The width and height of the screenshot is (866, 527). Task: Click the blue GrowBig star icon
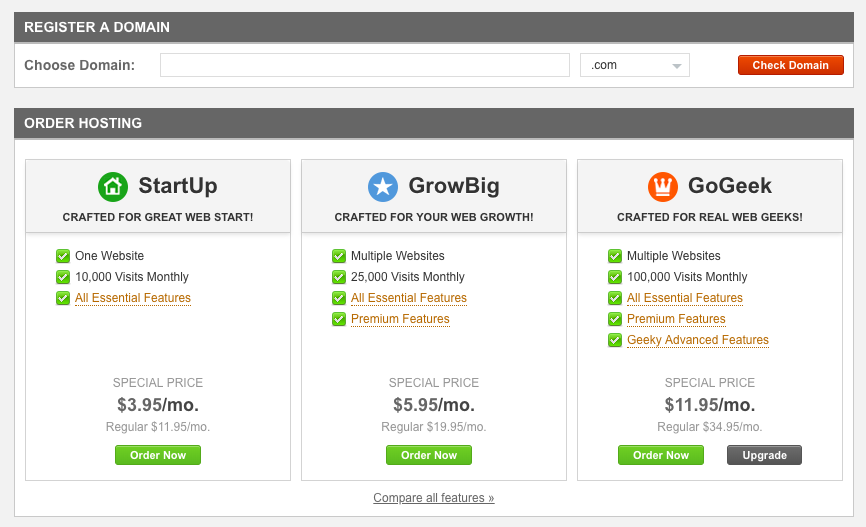(383, 187)
